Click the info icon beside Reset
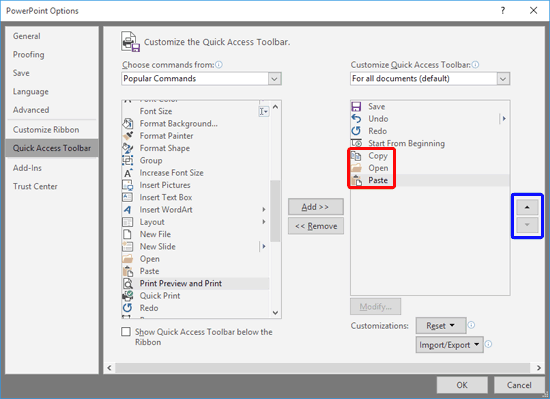Screen dimensions: 550x399 point(471,325)
